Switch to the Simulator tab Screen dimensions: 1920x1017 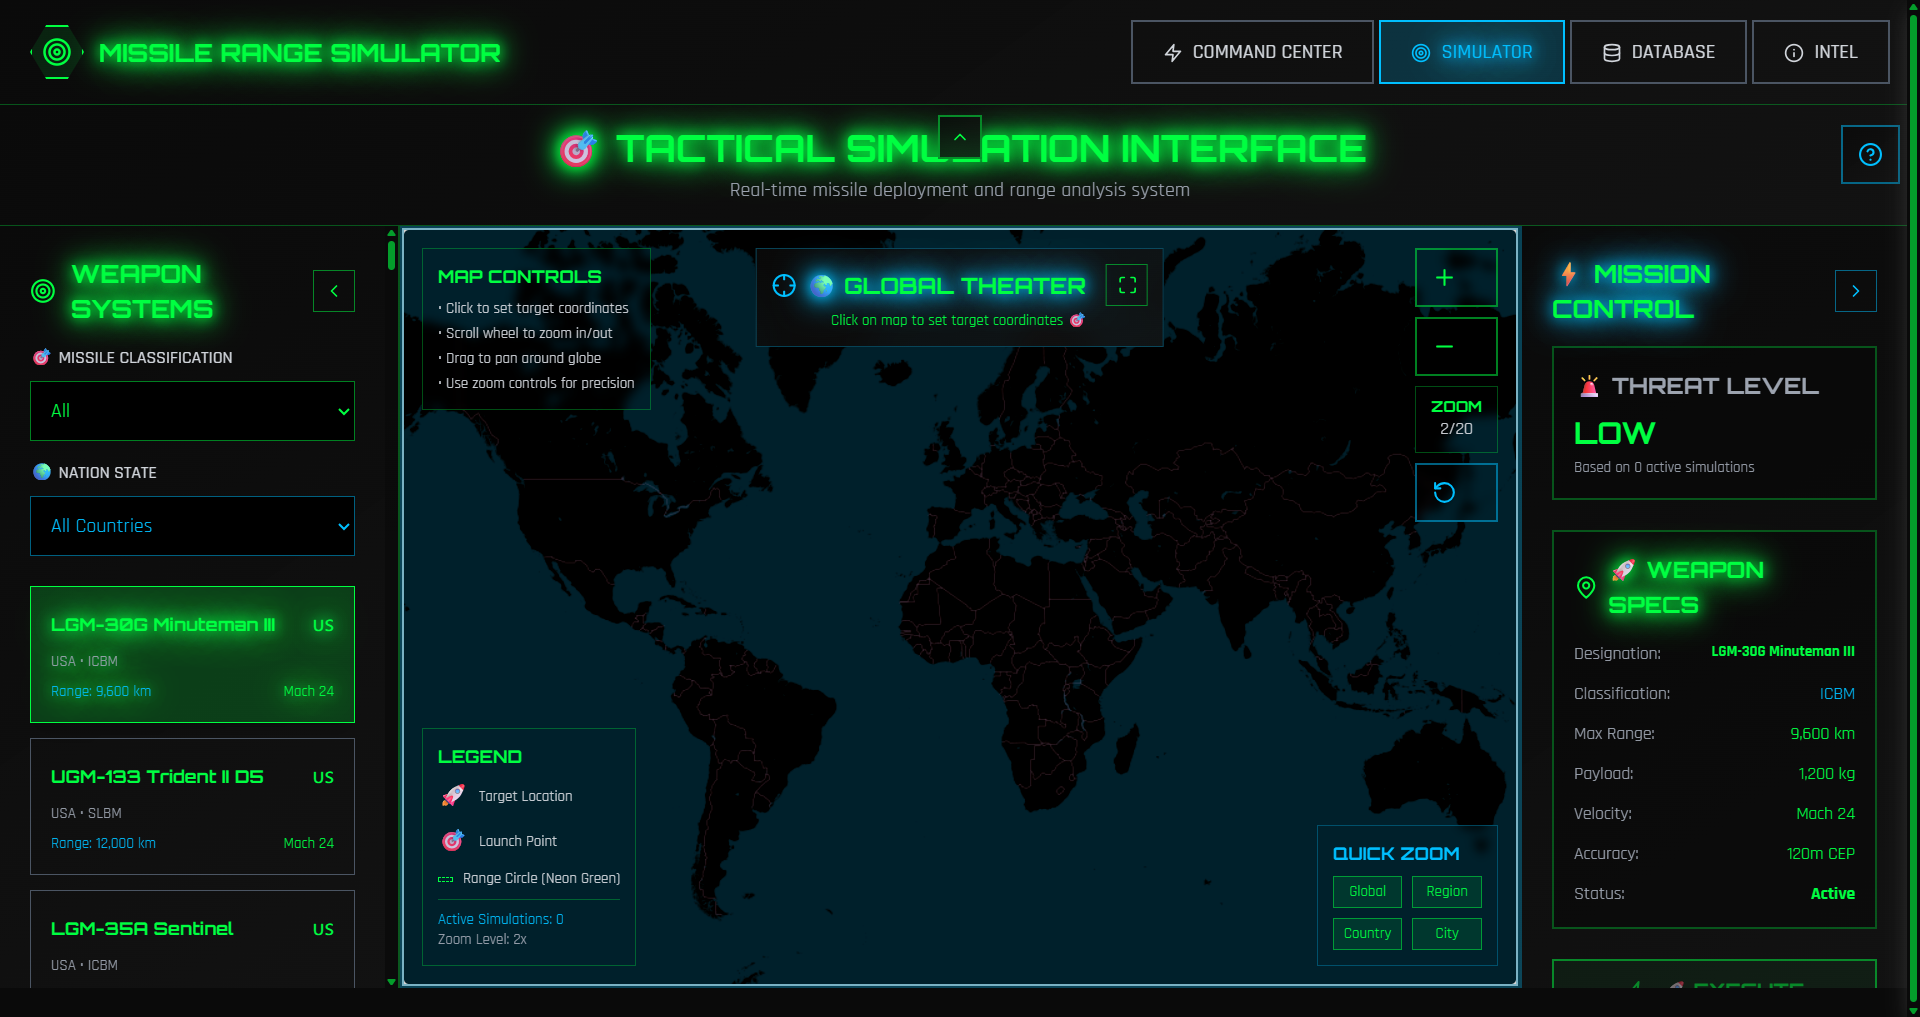tap(1471, 52)
